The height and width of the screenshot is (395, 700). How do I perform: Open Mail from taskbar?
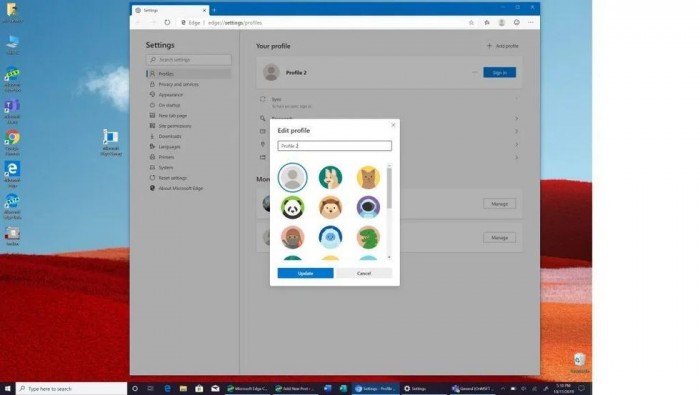[x=215, y=389]
